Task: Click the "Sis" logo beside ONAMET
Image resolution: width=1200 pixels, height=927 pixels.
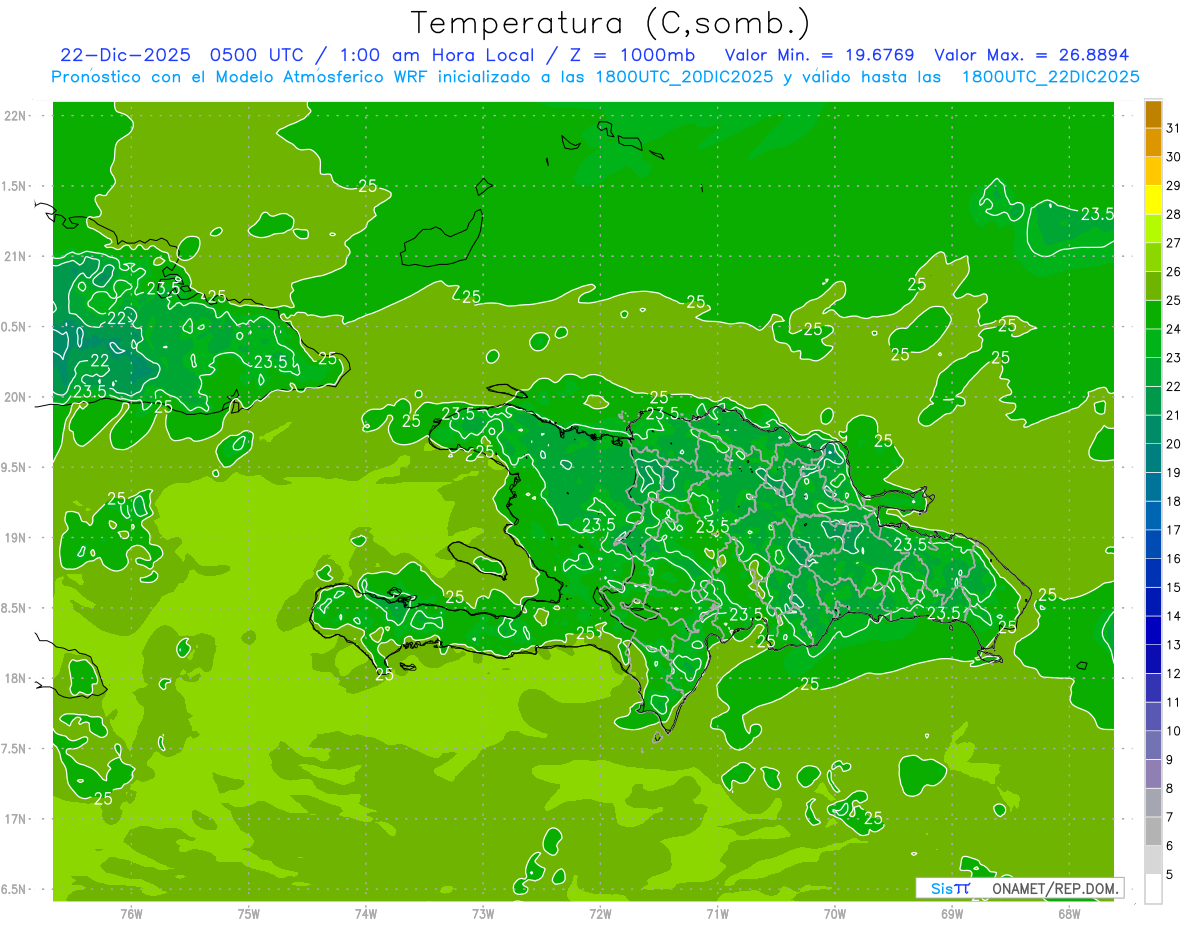Action: click(x=950, y=888)
